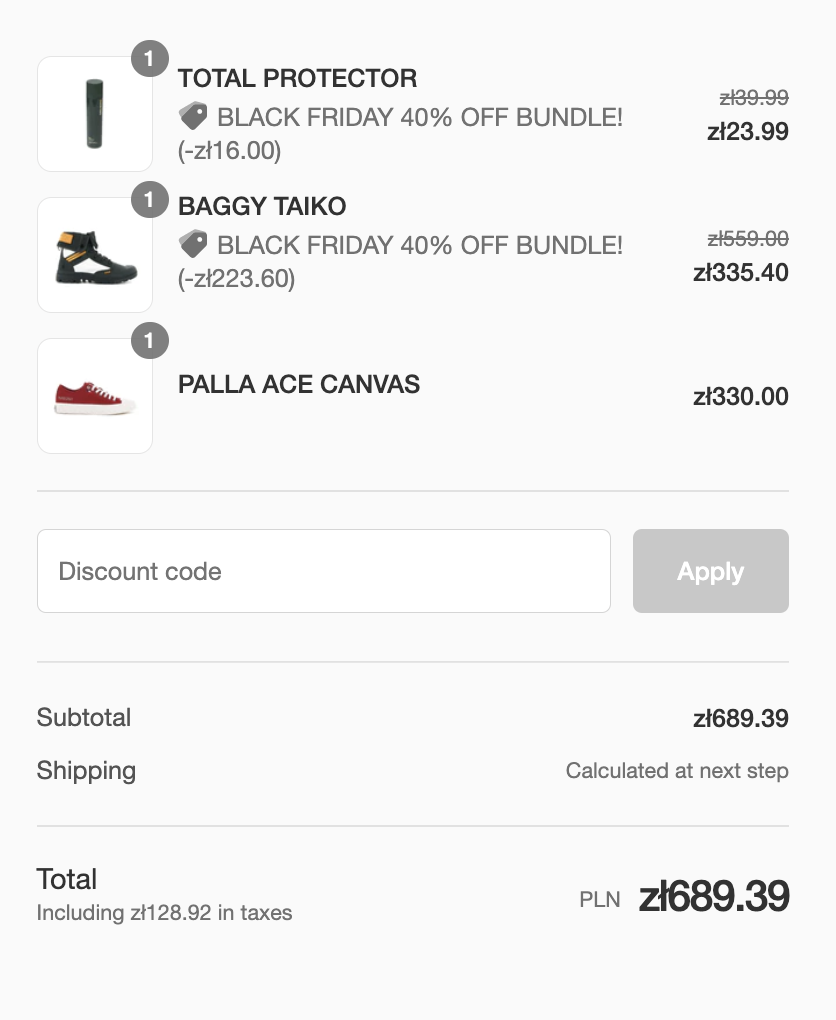
Task: Click quantity badge on Total Protector thumbnail
Action: coord(150,59)
